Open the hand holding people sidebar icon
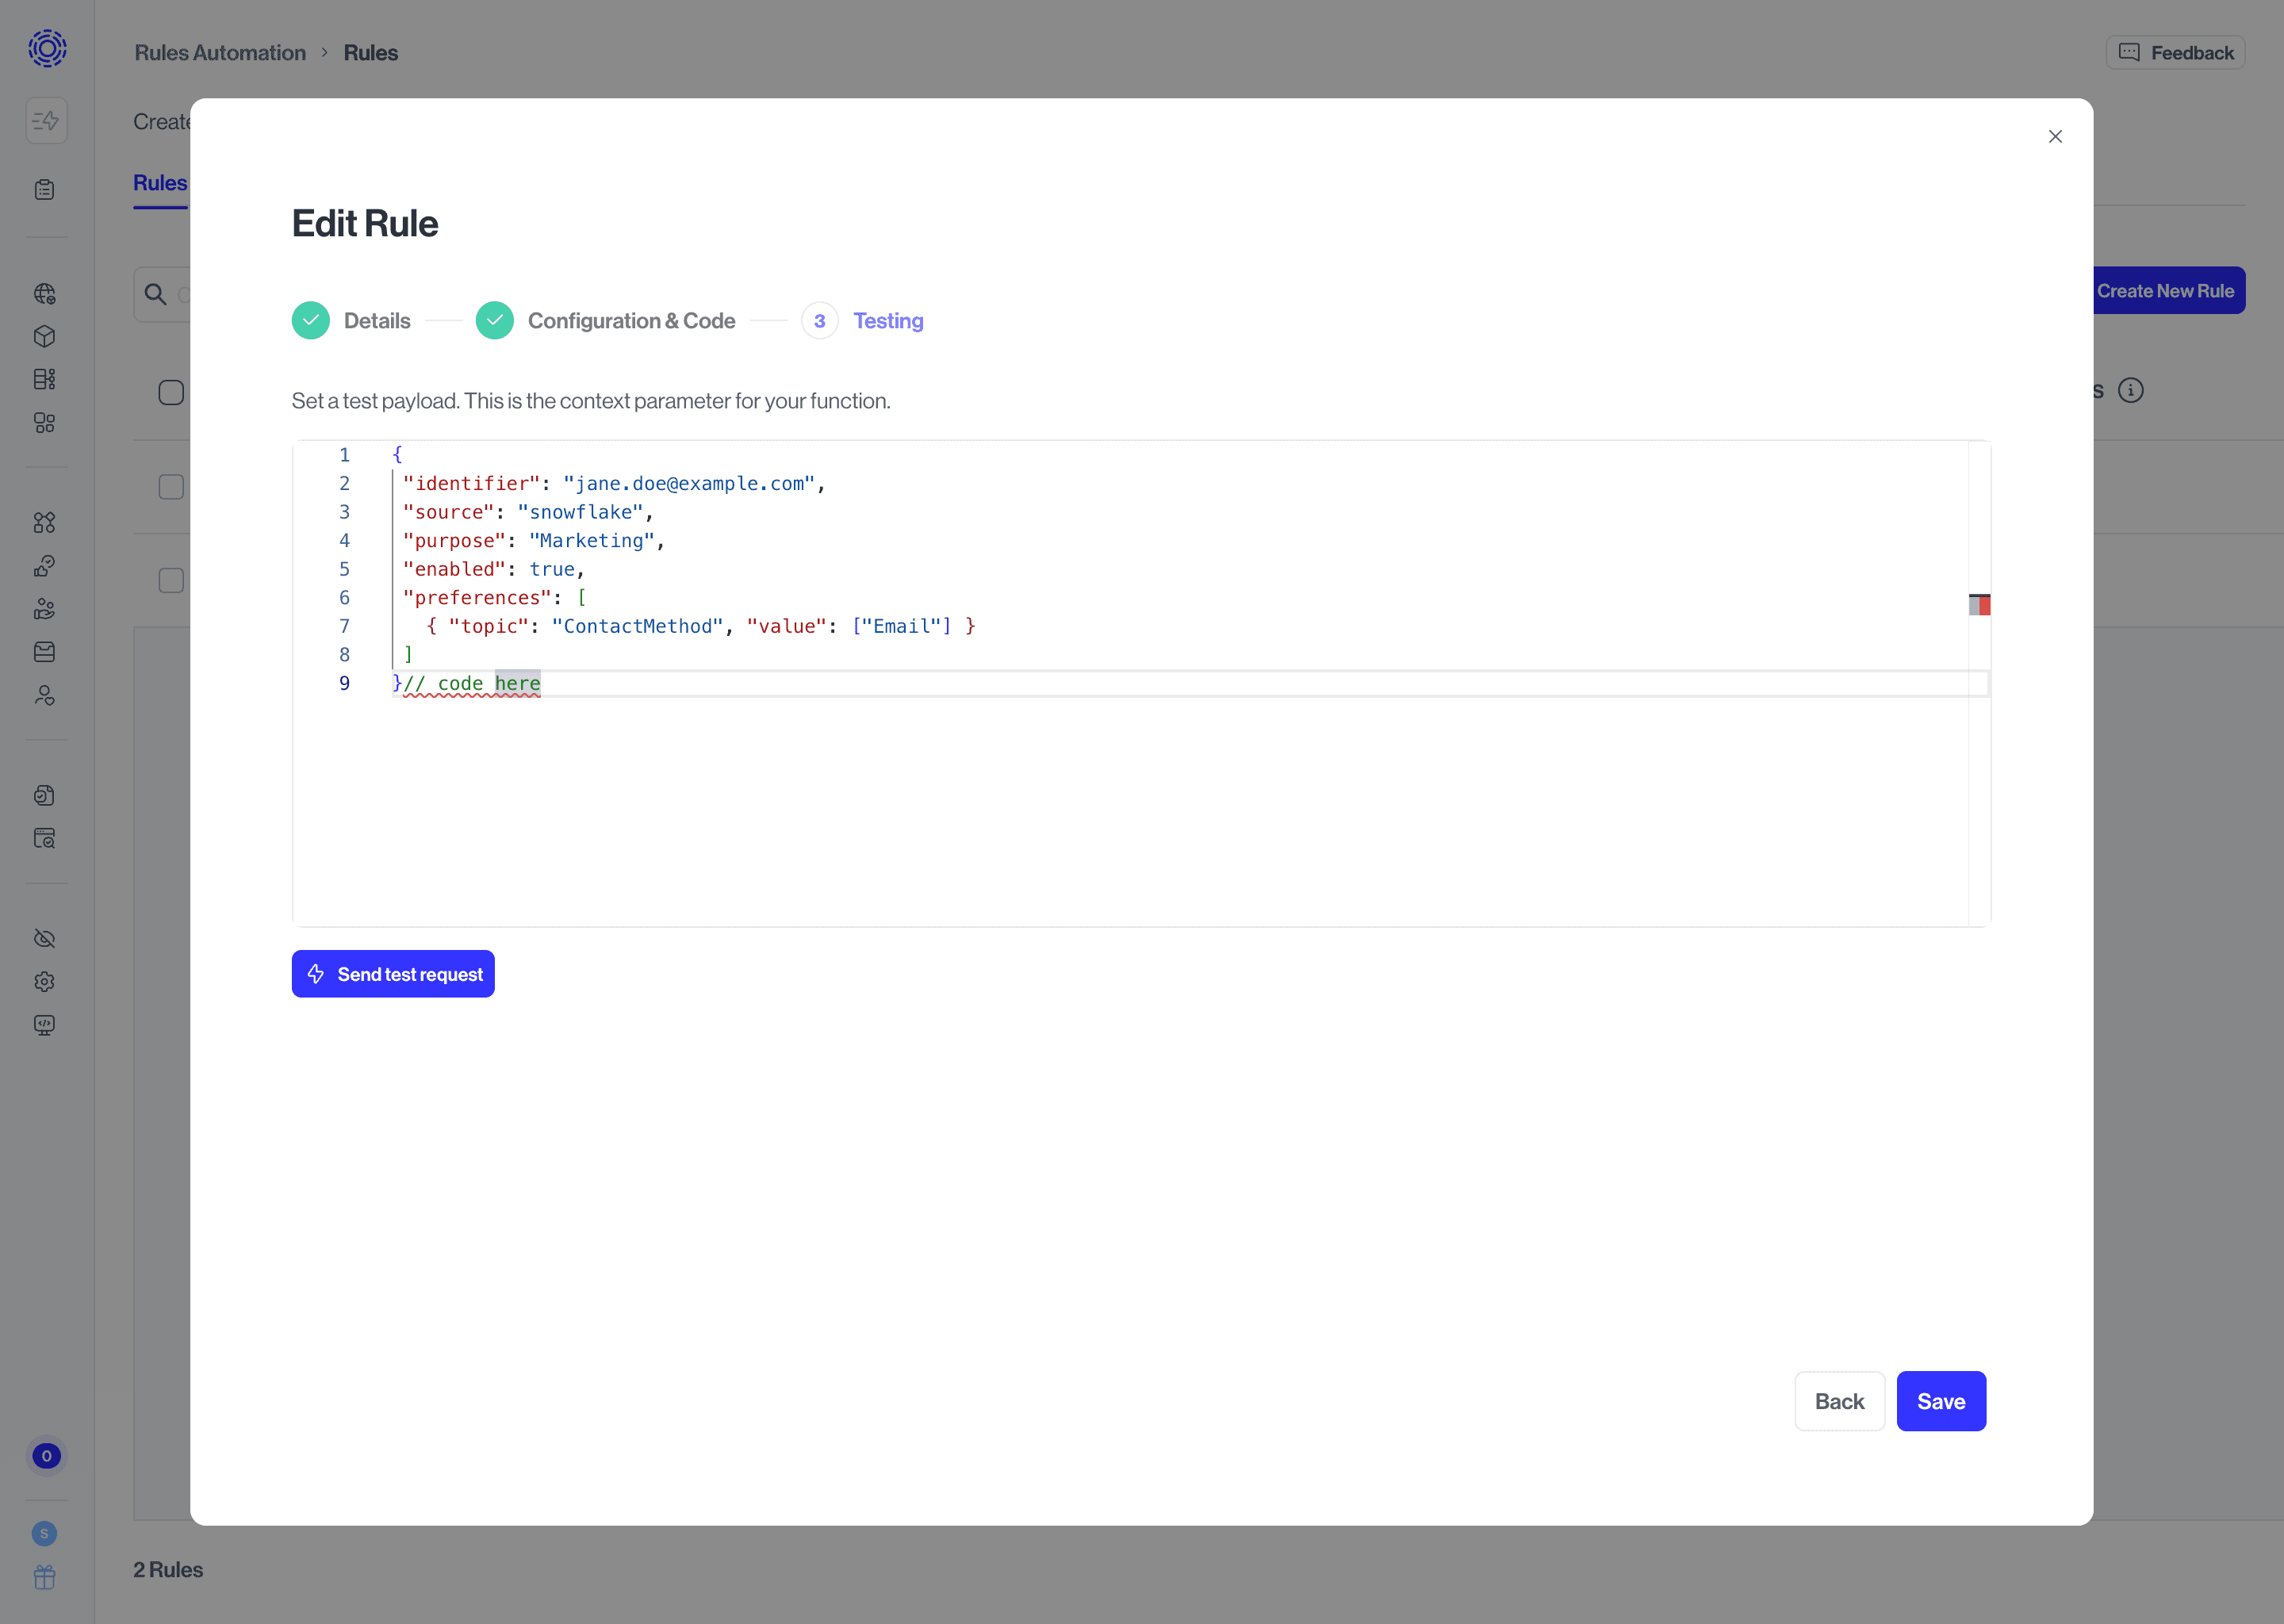2284x1624 pixels. (x=44, y=609)
